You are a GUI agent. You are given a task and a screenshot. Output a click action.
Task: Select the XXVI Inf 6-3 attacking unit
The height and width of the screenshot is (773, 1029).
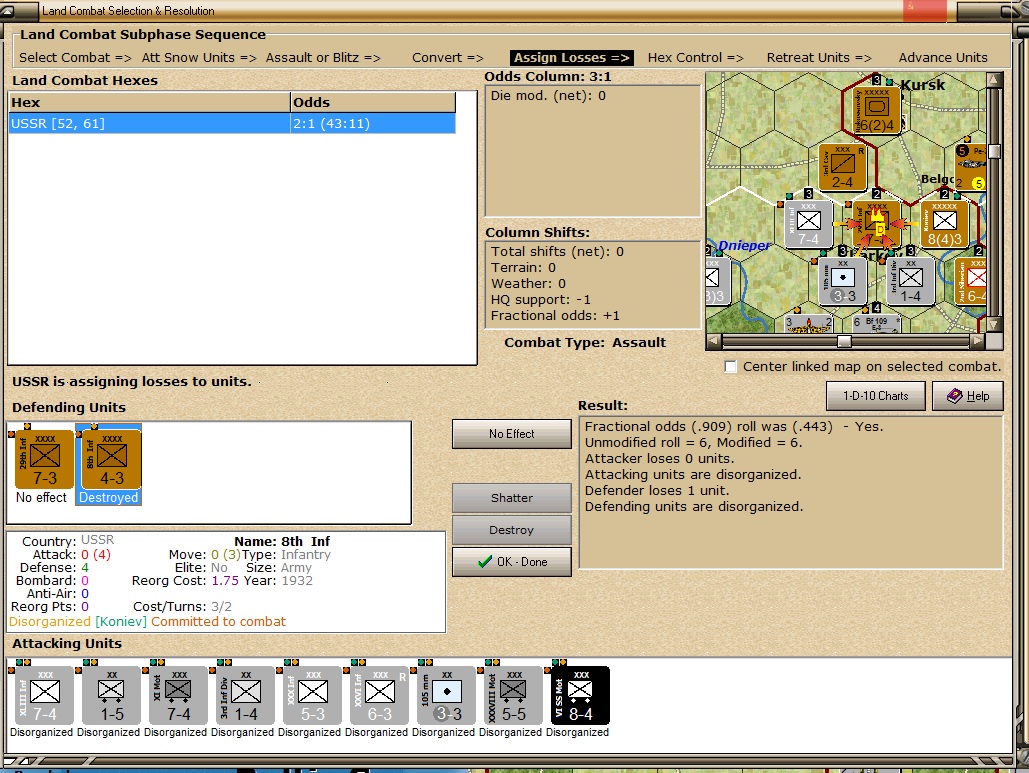379,696
